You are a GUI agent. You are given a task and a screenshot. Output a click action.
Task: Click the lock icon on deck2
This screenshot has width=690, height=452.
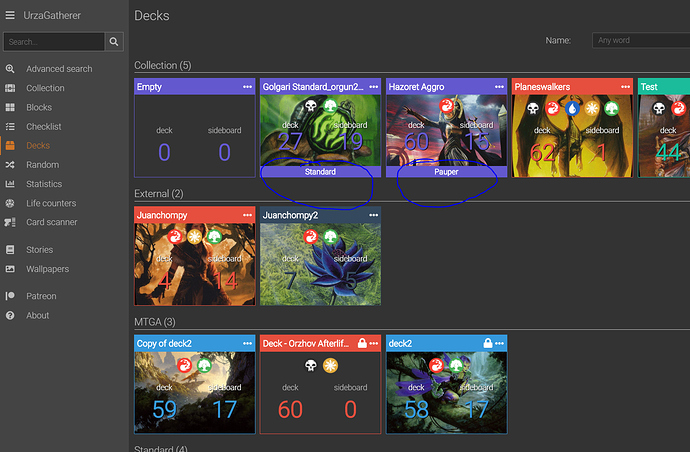coord(488,343)
